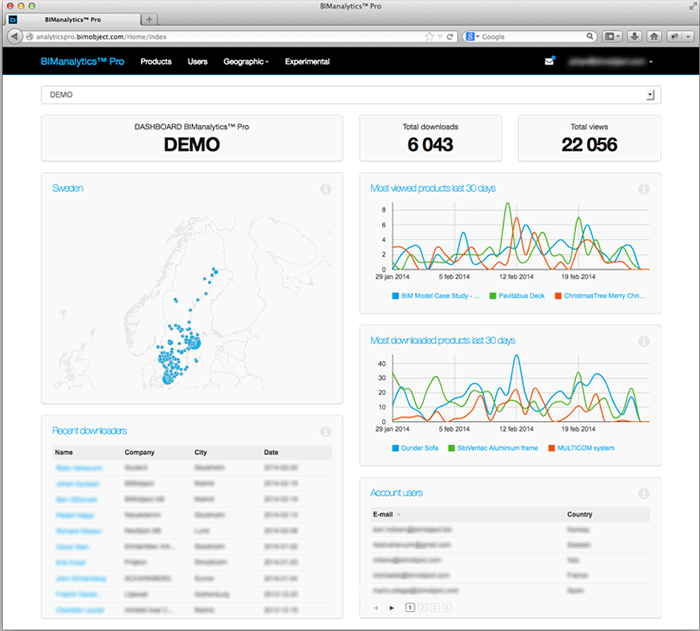Image resolution: width=700 pixels, height=631 pixels.
Task: Open the bookmarks toolbar menu icon
Action: coord(612,37)
